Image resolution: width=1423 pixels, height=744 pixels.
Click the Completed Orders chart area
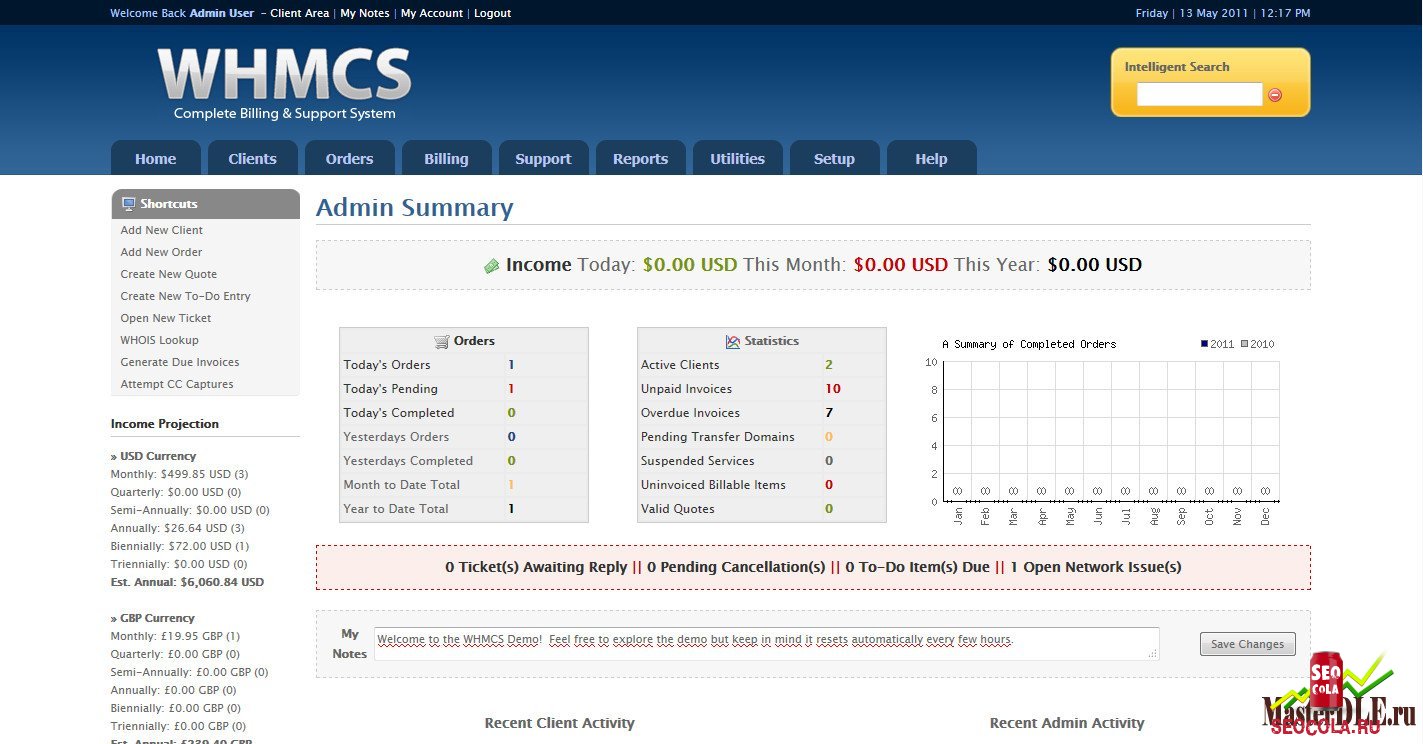coord(1110,431)
